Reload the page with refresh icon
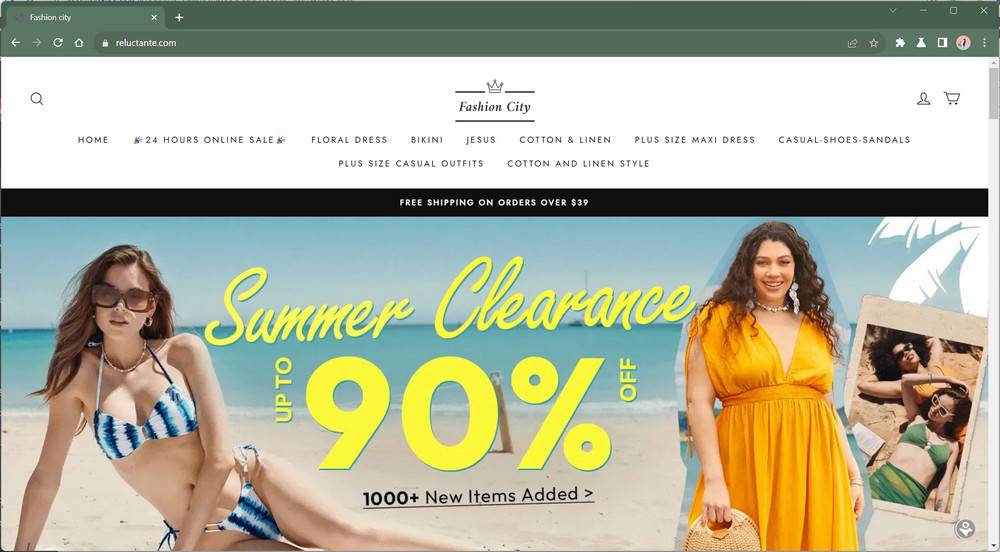Viewport: 1000px width, 552px height. click(x=58, y=43)
